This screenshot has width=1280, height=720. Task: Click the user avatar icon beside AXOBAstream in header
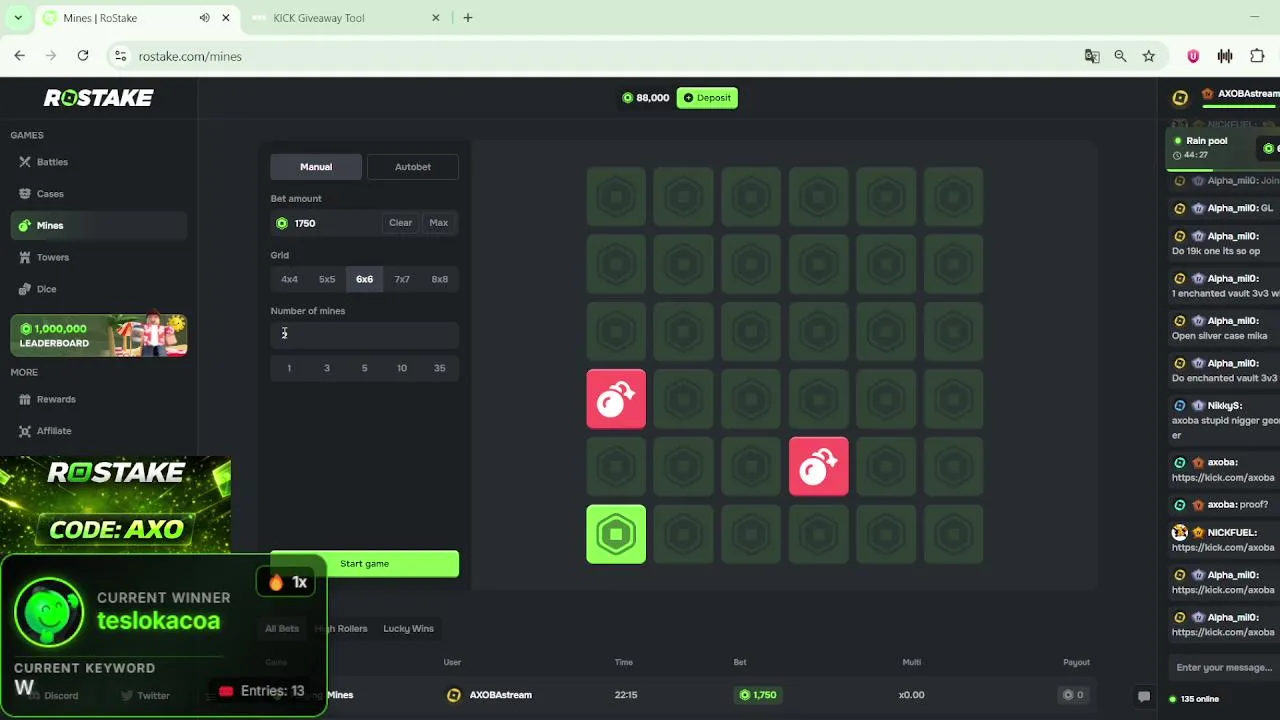click(x=1180, y=97)
